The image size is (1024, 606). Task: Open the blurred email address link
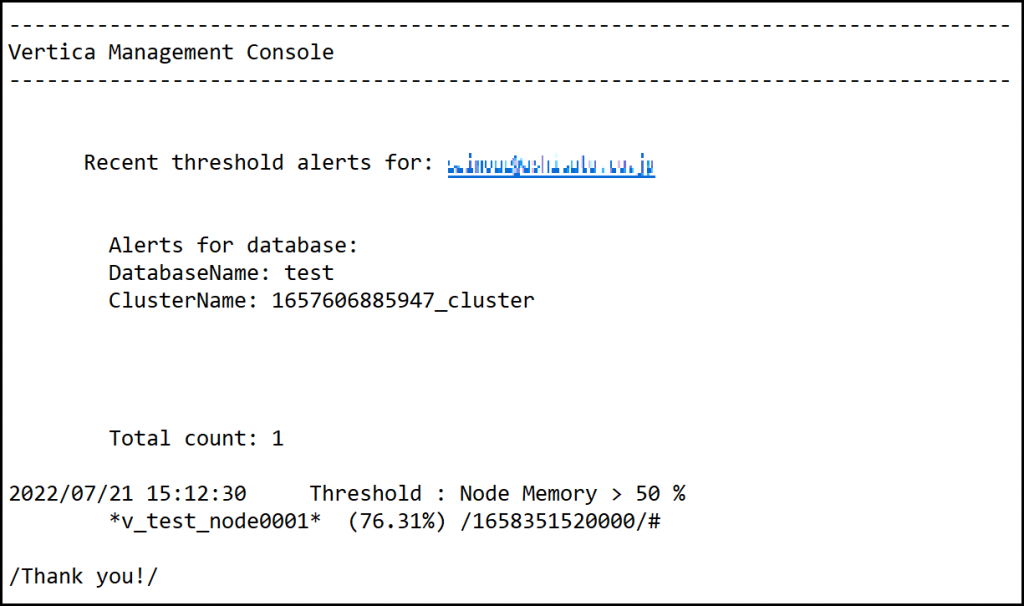tap(551, 164)
